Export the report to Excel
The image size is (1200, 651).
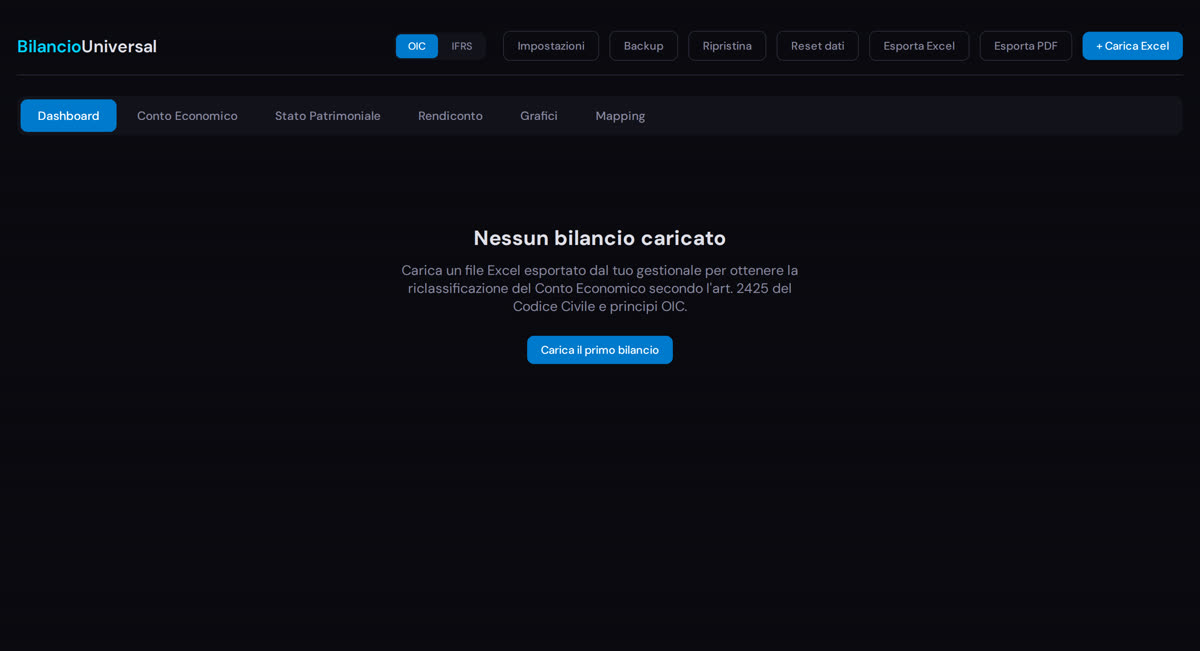[918, 45]
